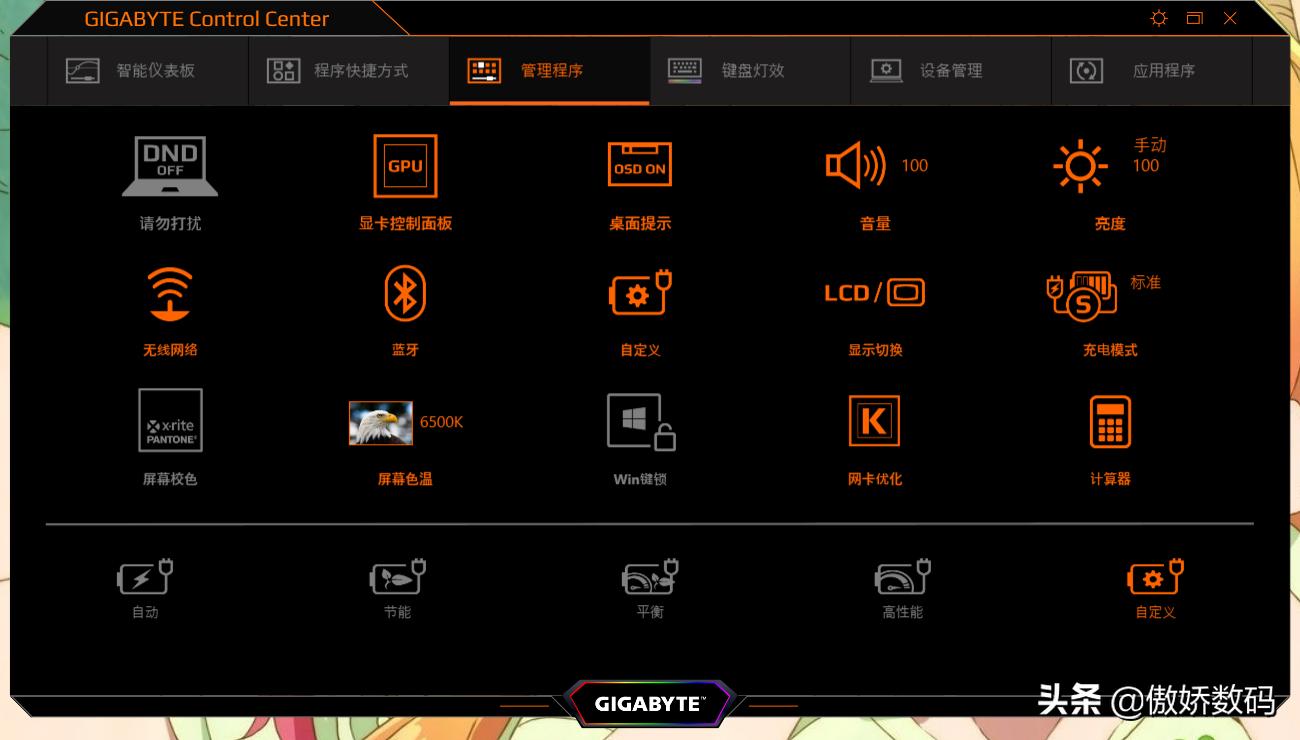
Task: Click the GIGABYTE Control Center title
Action: tap(207, 19)
